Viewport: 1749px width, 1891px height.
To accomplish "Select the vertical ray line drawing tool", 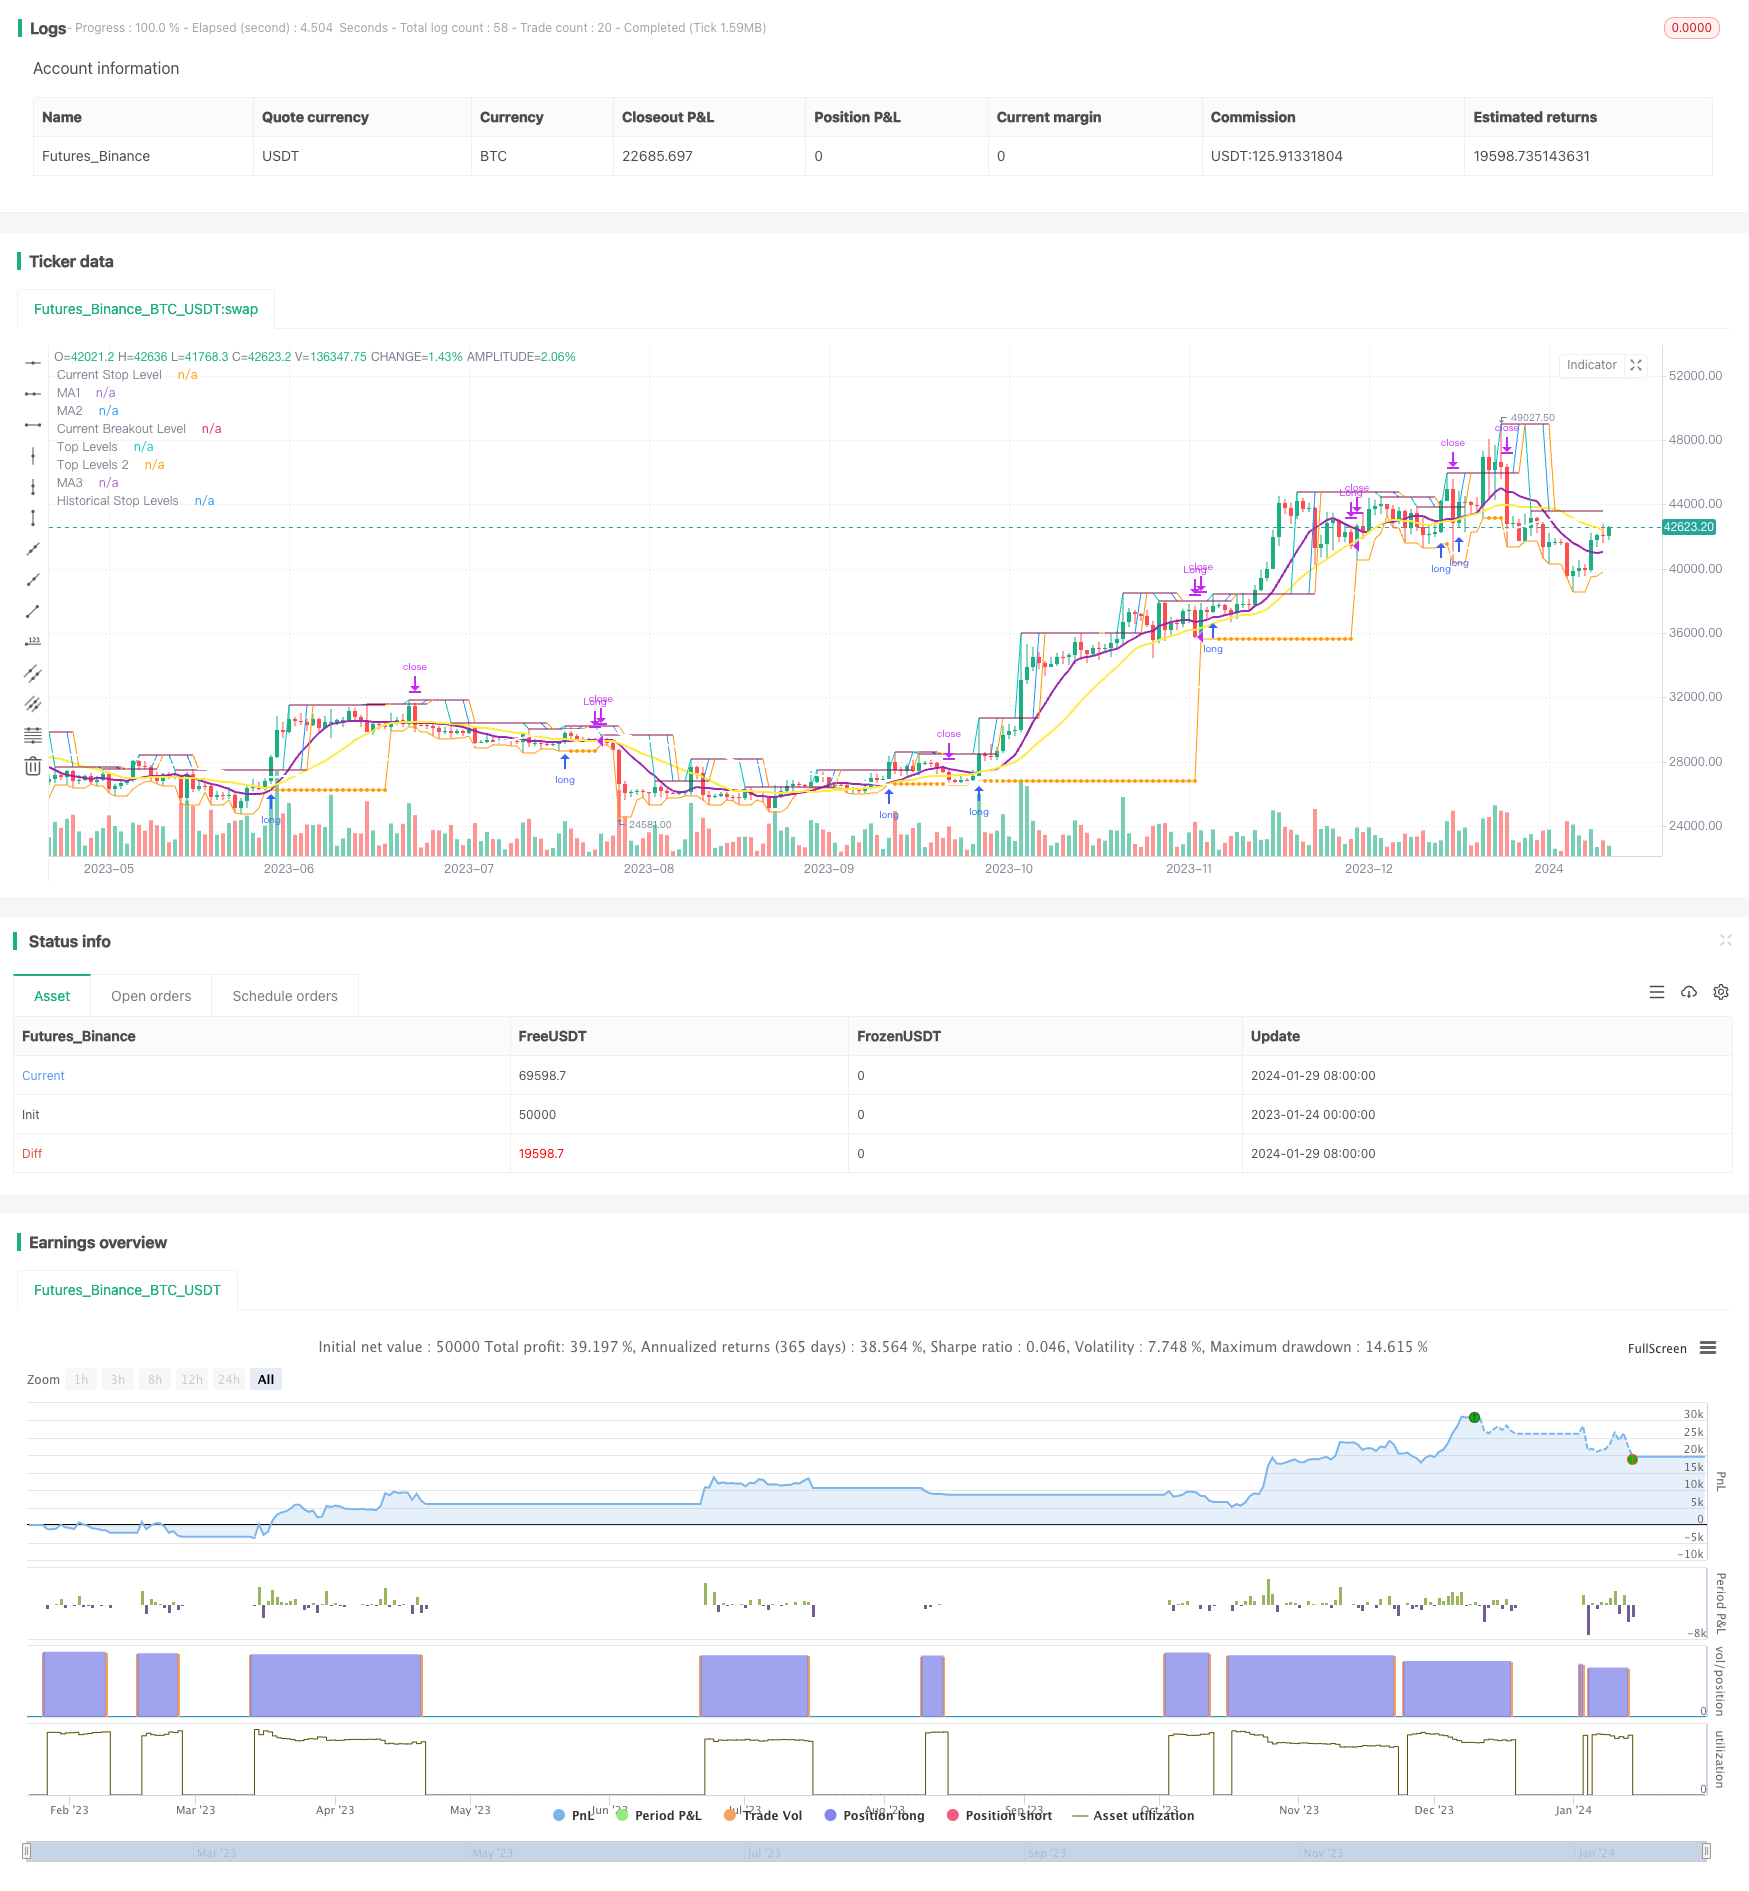I will tap(33, 487).
